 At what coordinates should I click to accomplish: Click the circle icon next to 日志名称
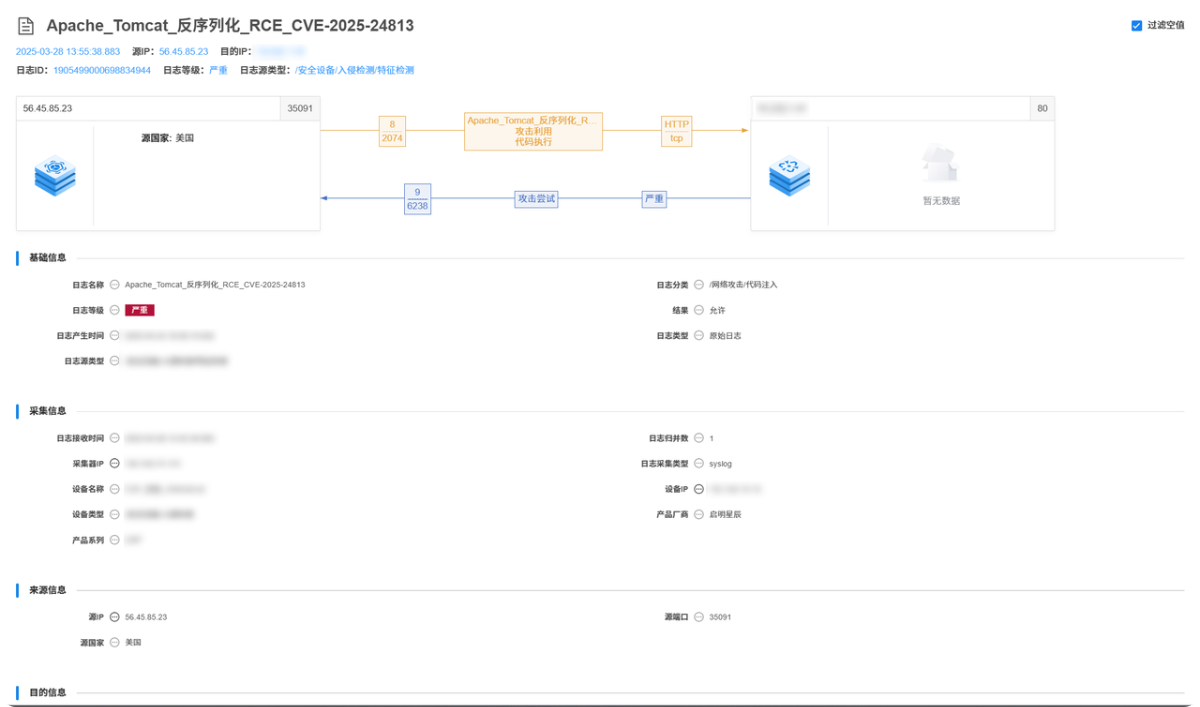coord(115,285)
